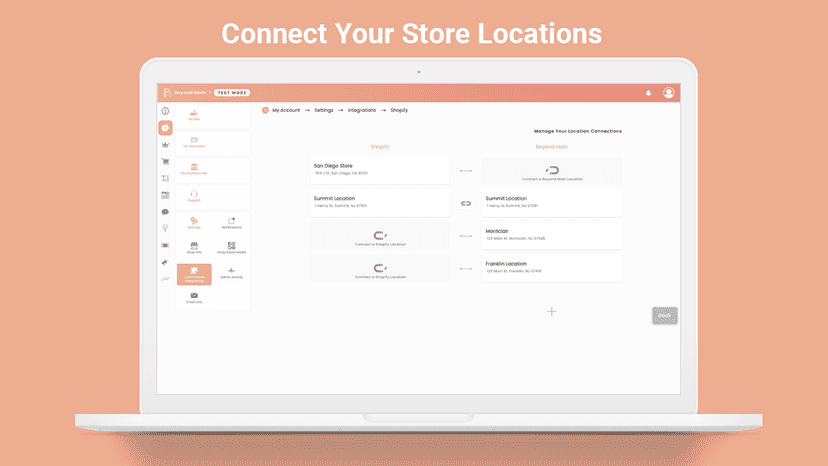
Task: Open Shop Social Media tile
Action: click(x=231, y=248)
